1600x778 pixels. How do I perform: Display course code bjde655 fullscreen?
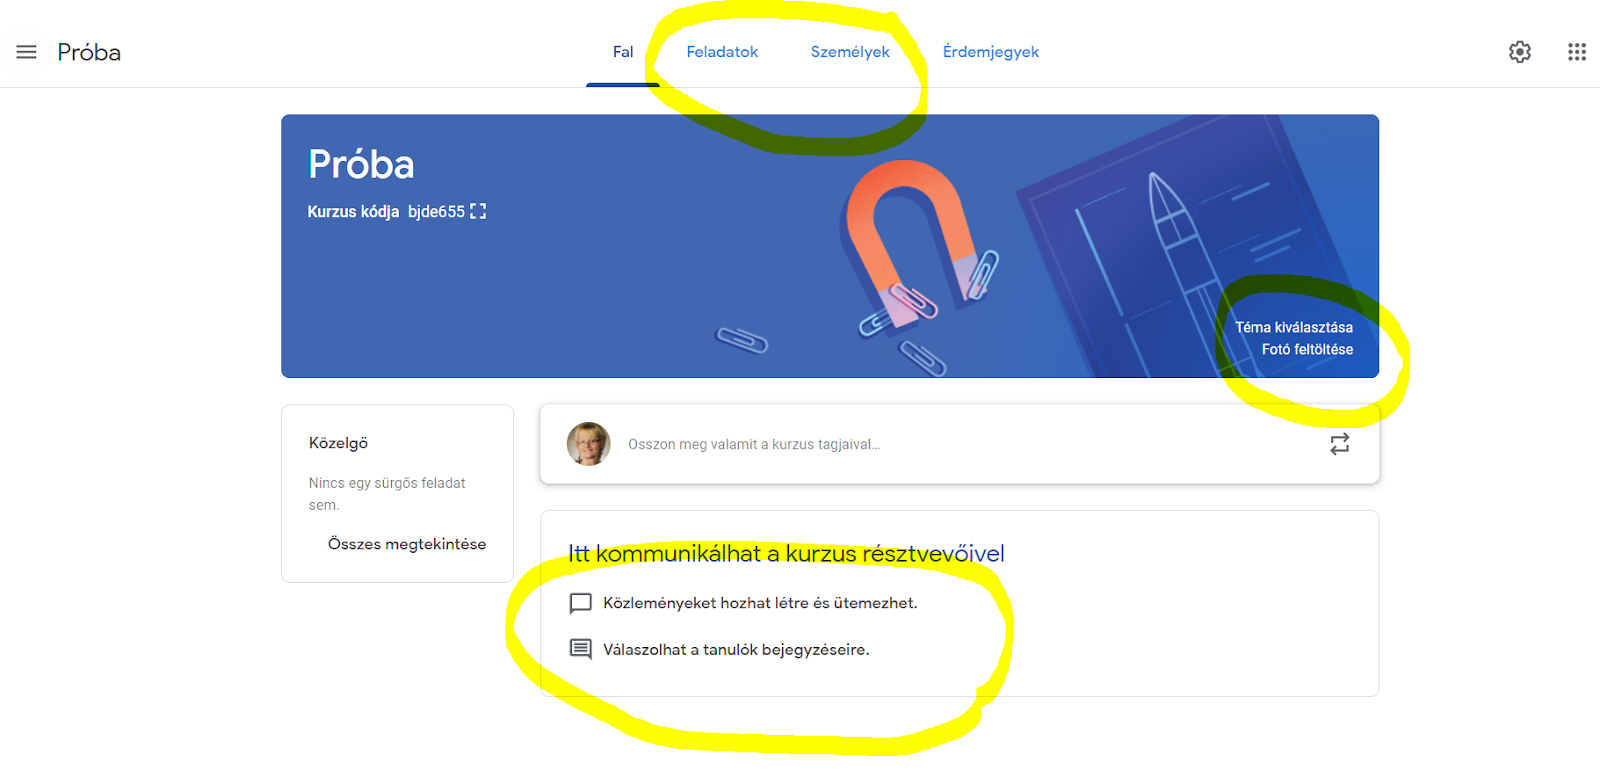coord(478,211)
